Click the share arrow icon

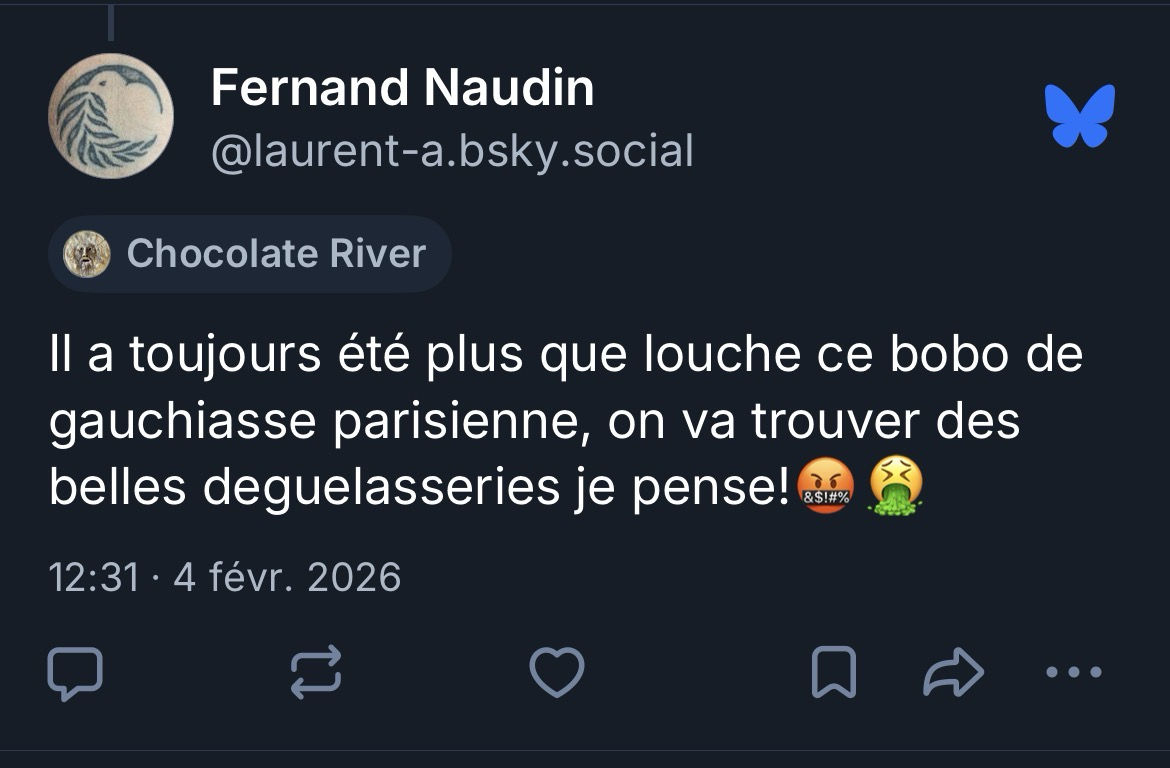[x=953, y=672]
